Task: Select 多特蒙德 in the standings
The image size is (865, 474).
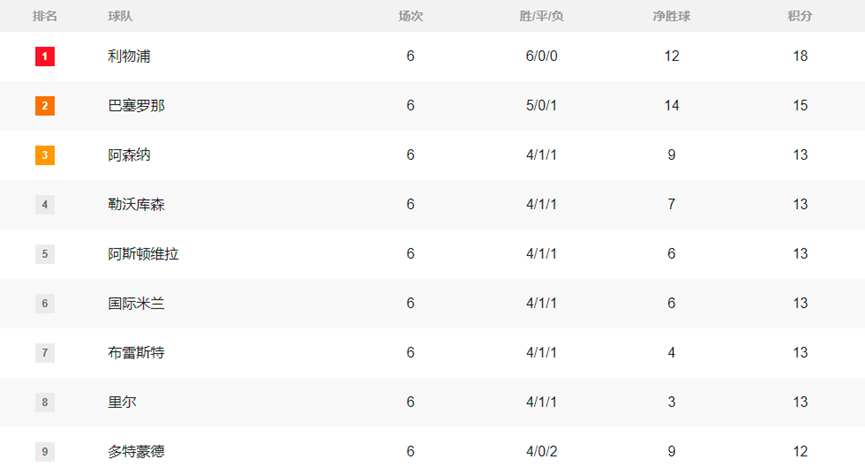Action: point(136,451)
